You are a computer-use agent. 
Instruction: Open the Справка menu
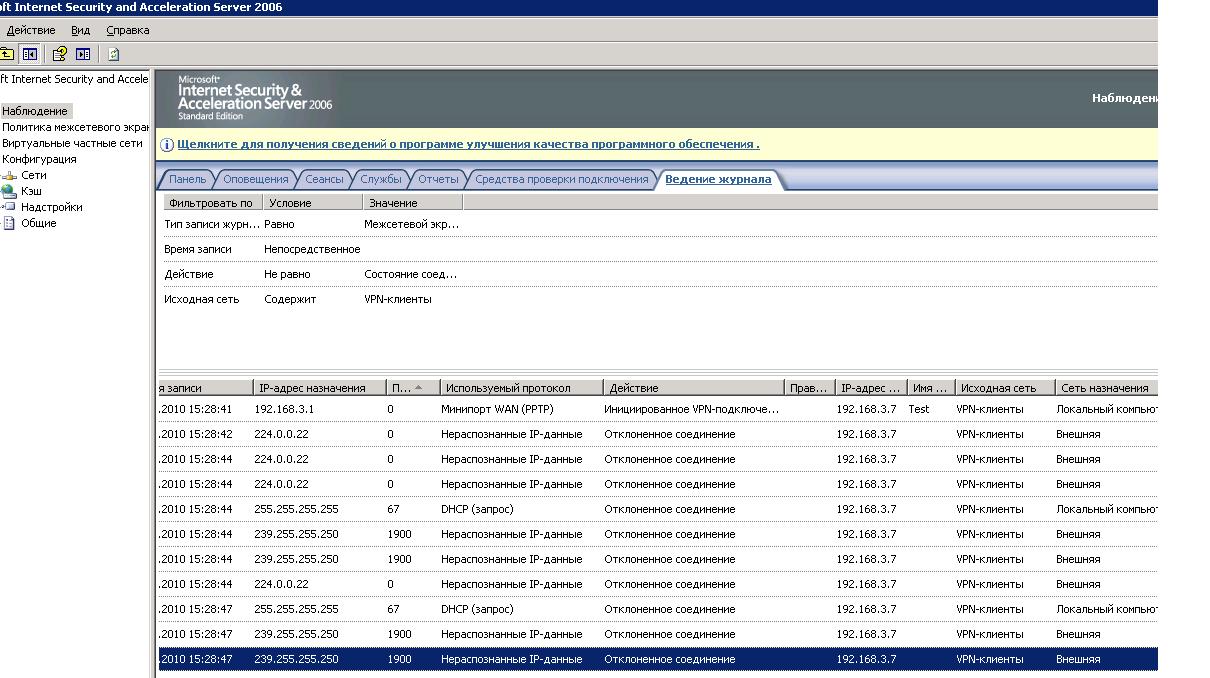point(128,30)
